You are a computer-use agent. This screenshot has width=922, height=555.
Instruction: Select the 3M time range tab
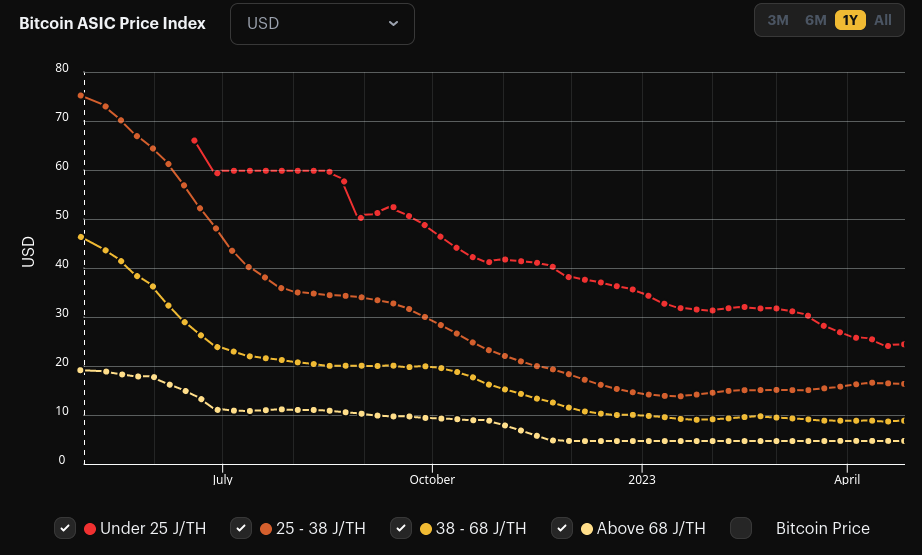click(x=778, y=21)
